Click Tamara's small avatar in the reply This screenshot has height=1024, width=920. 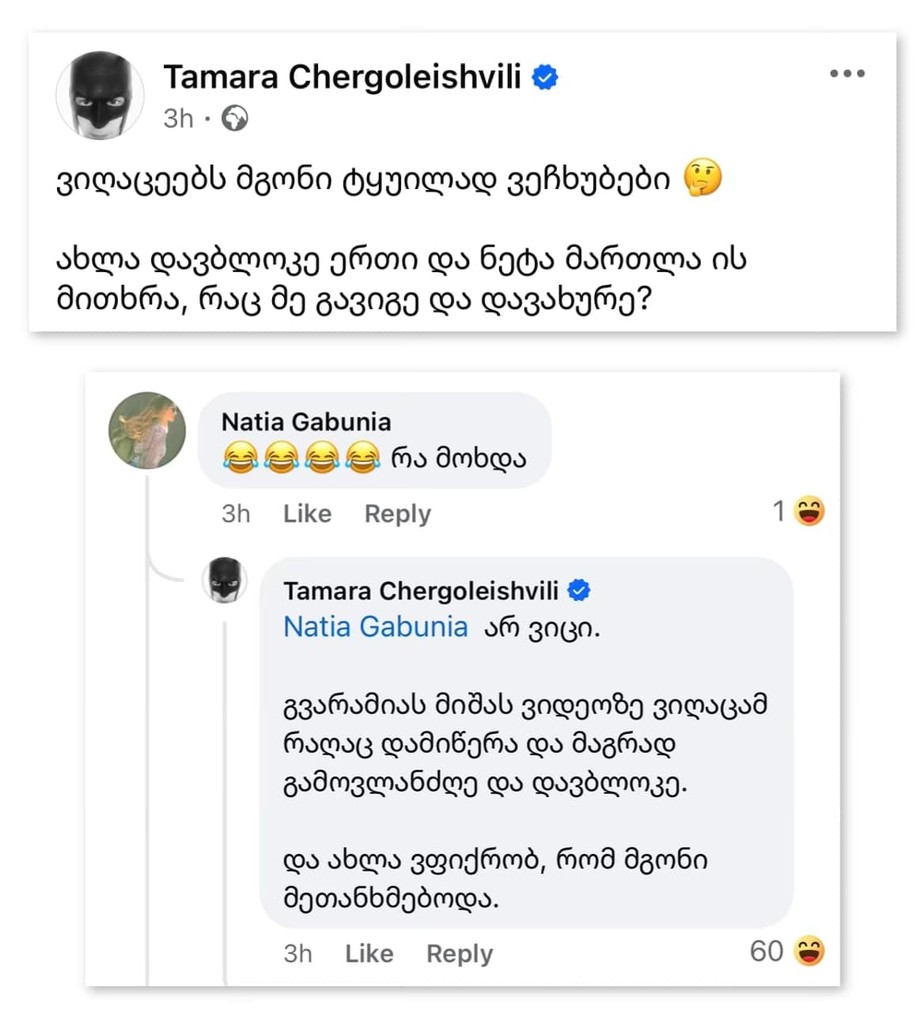point(224,580)
